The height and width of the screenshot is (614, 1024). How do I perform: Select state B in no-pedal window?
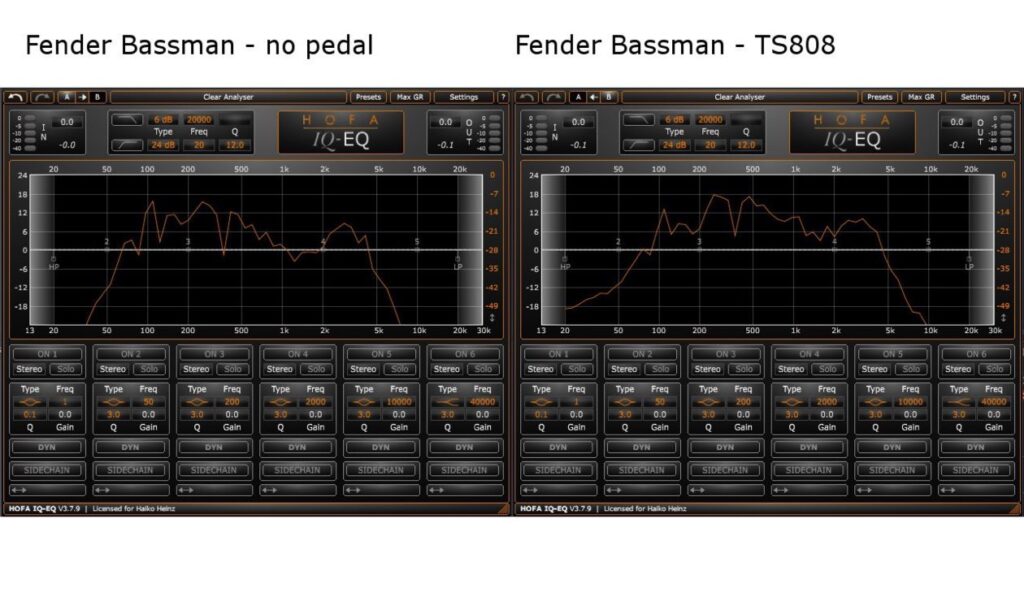pos(97,97)
